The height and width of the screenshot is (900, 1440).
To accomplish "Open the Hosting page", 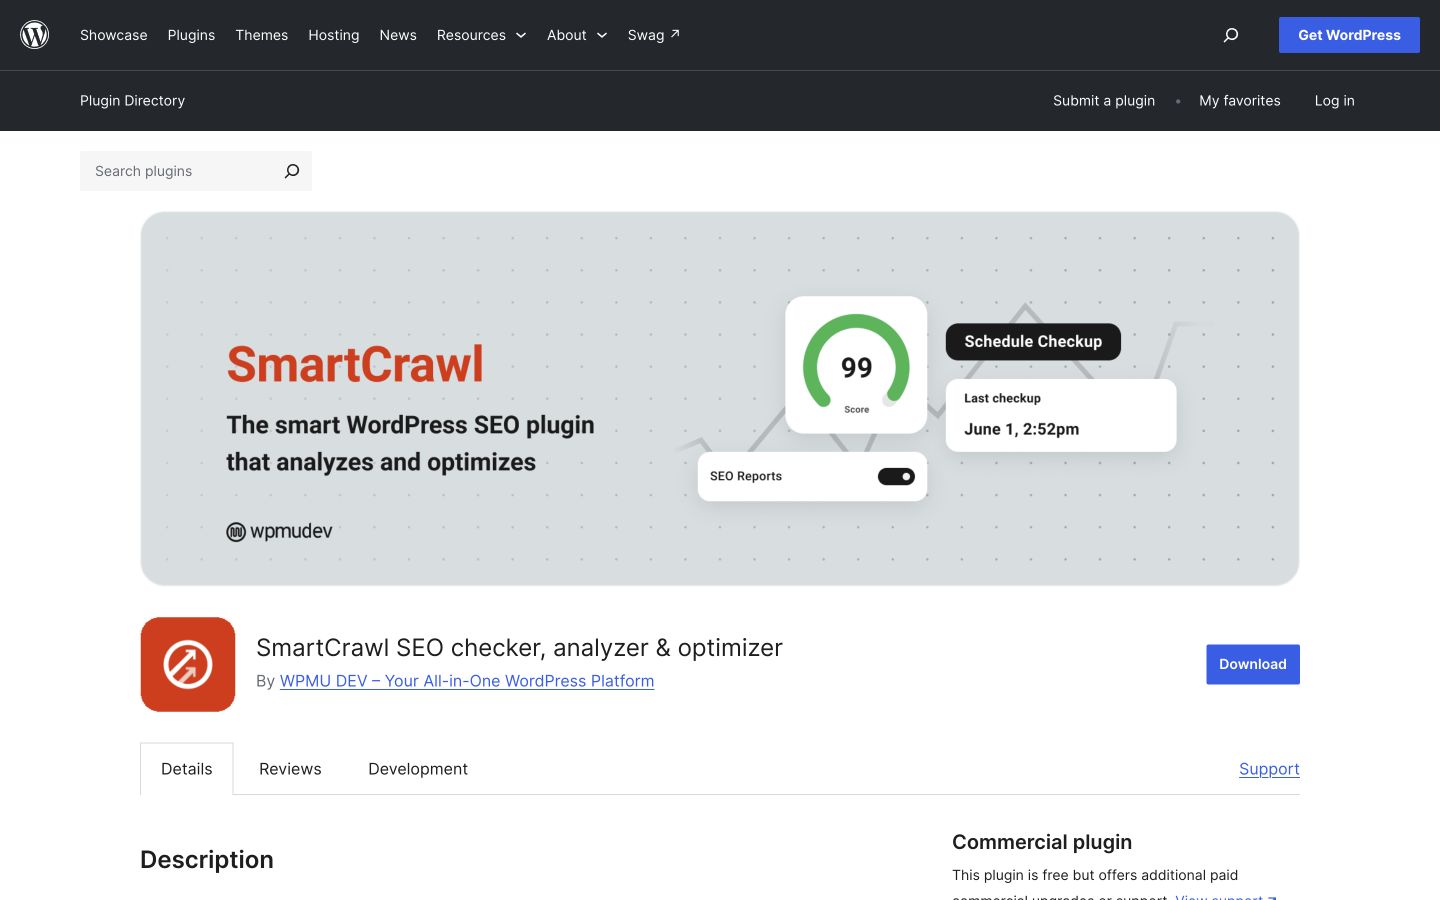I will 334,35.
